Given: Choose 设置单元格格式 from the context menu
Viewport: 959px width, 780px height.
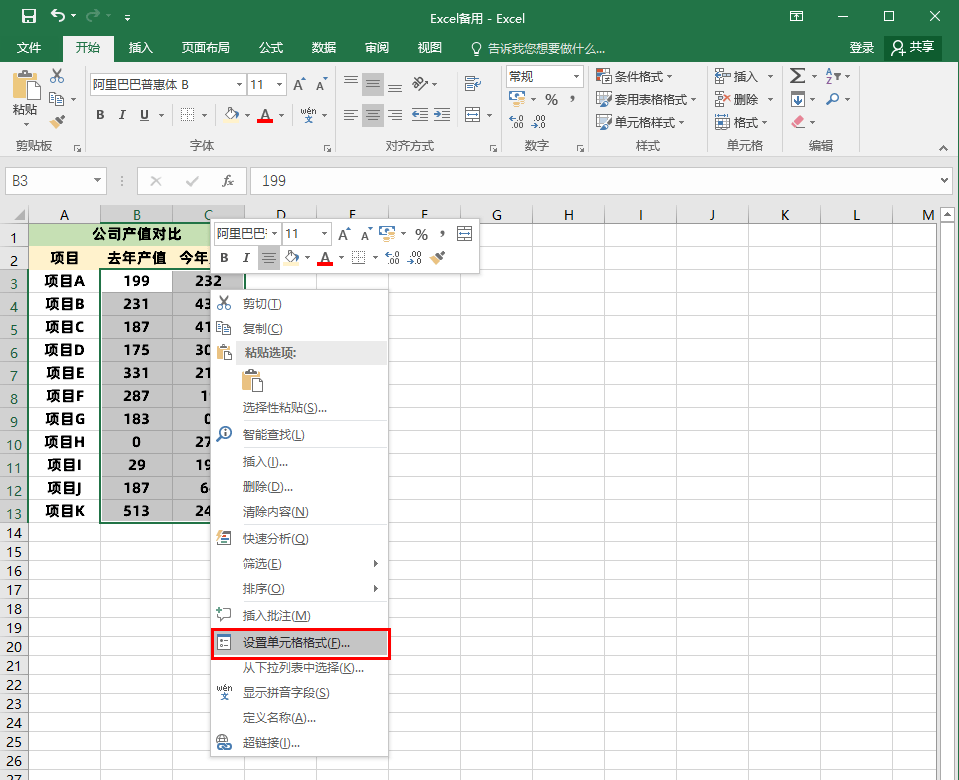Looking at the screenshot, I should (300, 643).
